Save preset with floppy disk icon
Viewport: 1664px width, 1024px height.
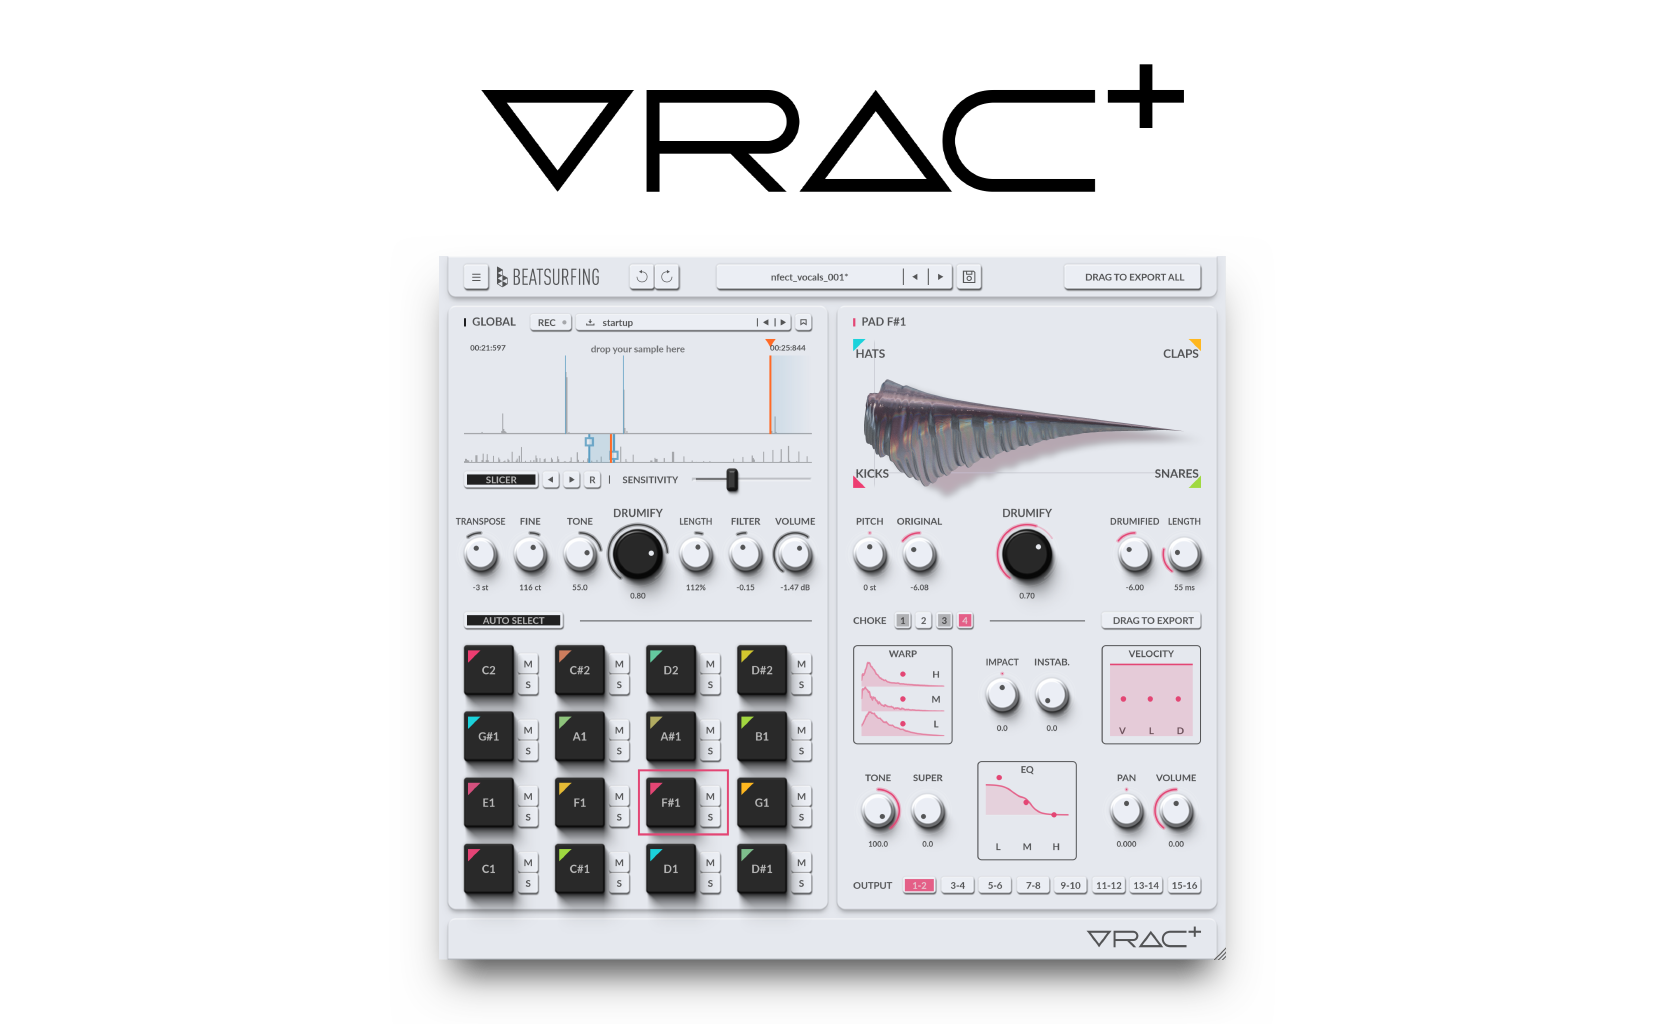[969, 277]
